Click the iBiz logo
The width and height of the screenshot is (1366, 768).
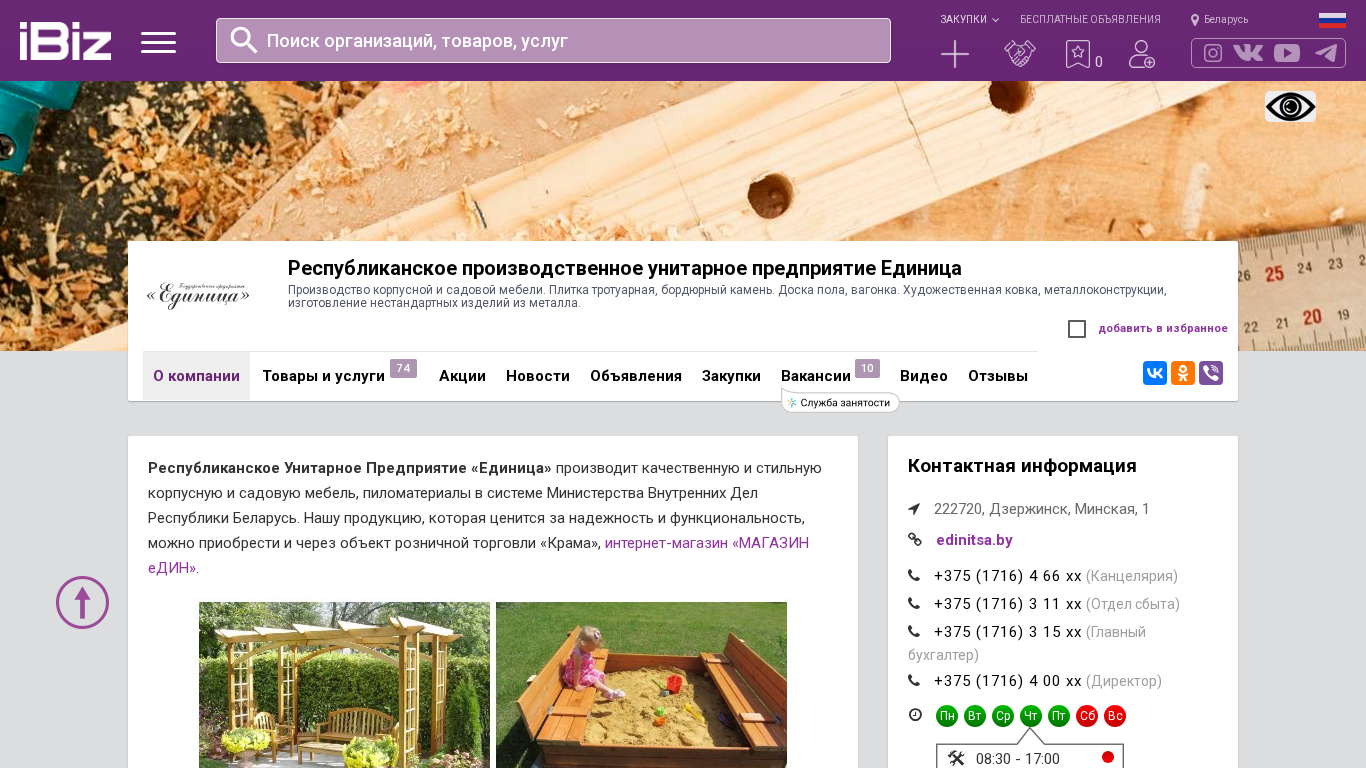coord(65,41)
